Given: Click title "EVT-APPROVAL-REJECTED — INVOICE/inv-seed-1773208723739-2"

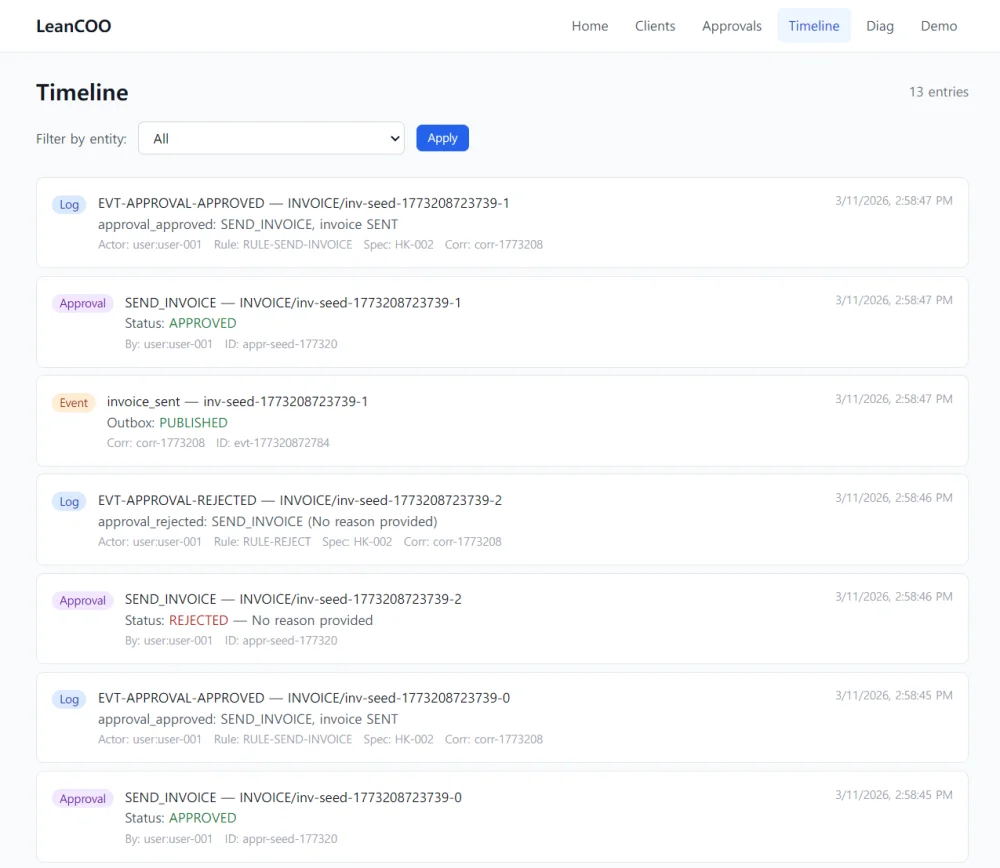Looking at the screenshot, I should click(300, 501).
